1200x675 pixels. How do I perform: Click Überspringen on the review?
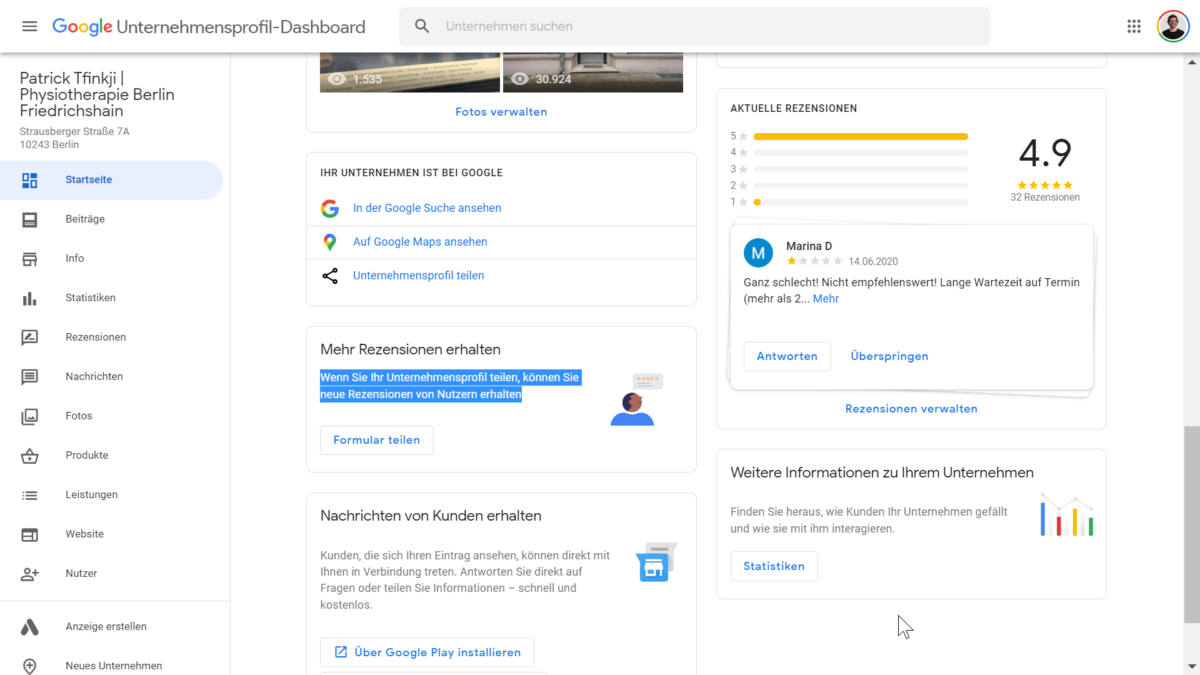pyautogui.click(x=890, y=356)
